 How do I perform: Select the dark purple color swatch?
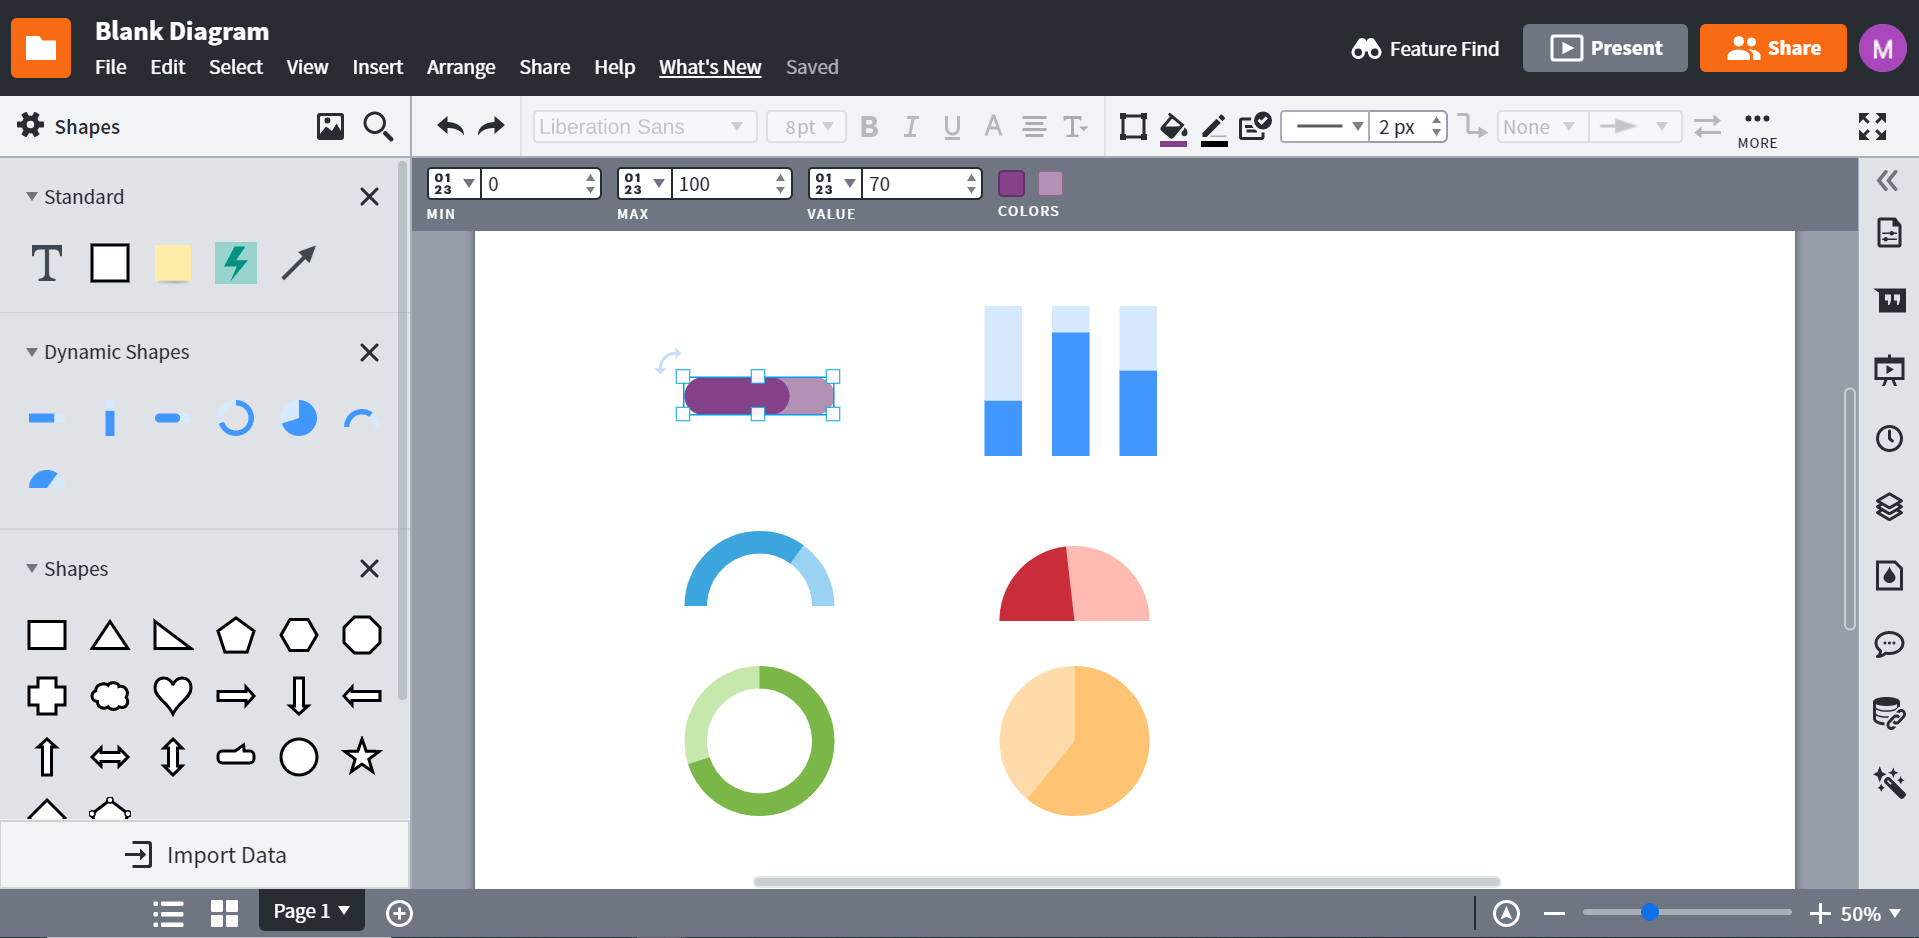[x=1011, y=183]
